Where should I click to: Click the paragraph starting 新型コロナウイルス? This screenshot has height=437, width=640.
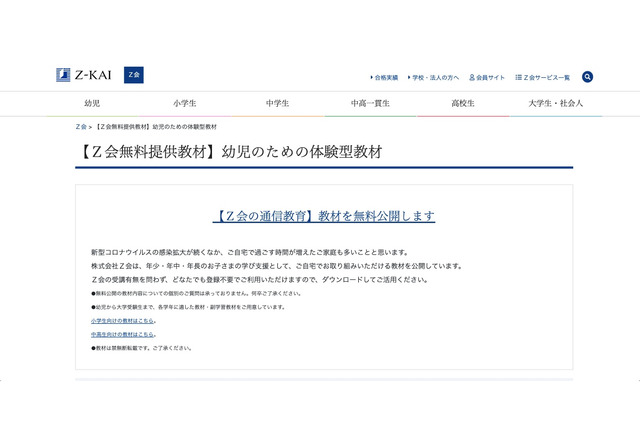[x=250, y=253]
